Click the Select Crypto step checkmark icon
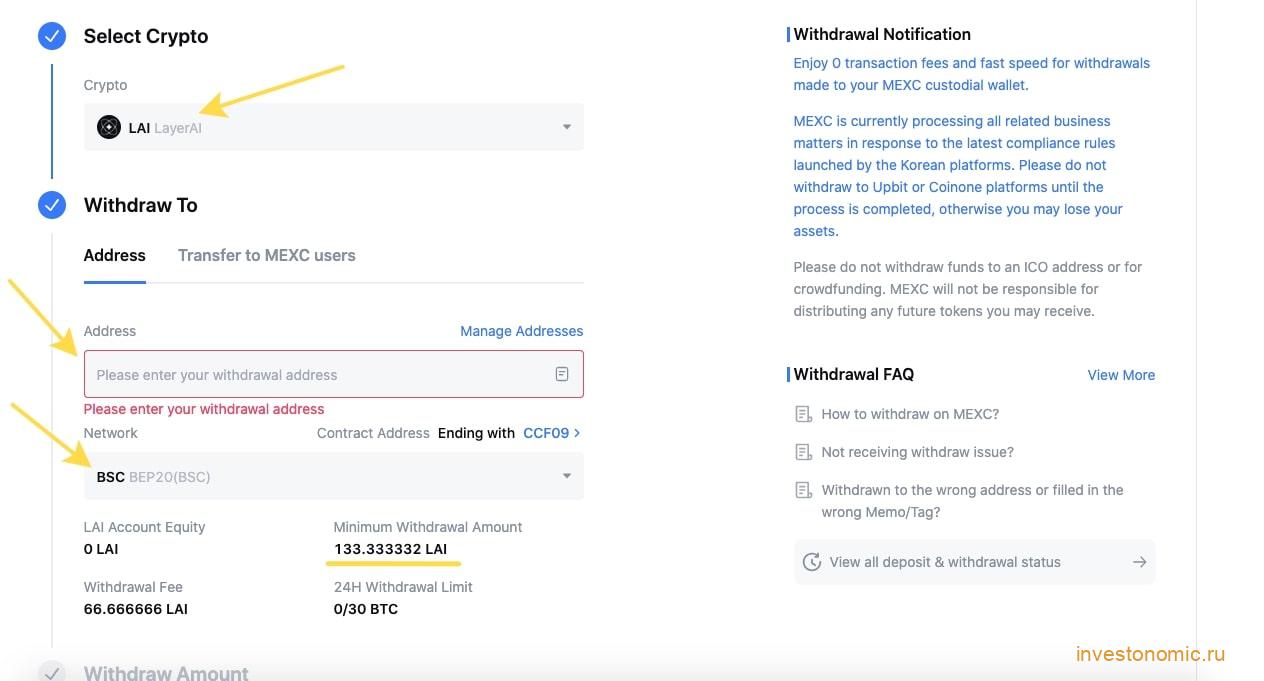1264x681 pixels. (x=52, y=36)
